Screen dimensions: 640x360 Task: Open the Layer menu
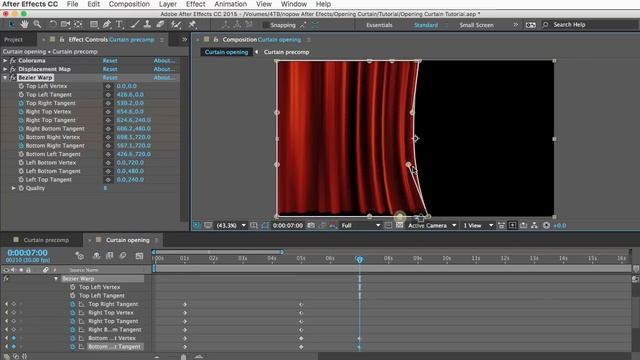click(168, 4)
